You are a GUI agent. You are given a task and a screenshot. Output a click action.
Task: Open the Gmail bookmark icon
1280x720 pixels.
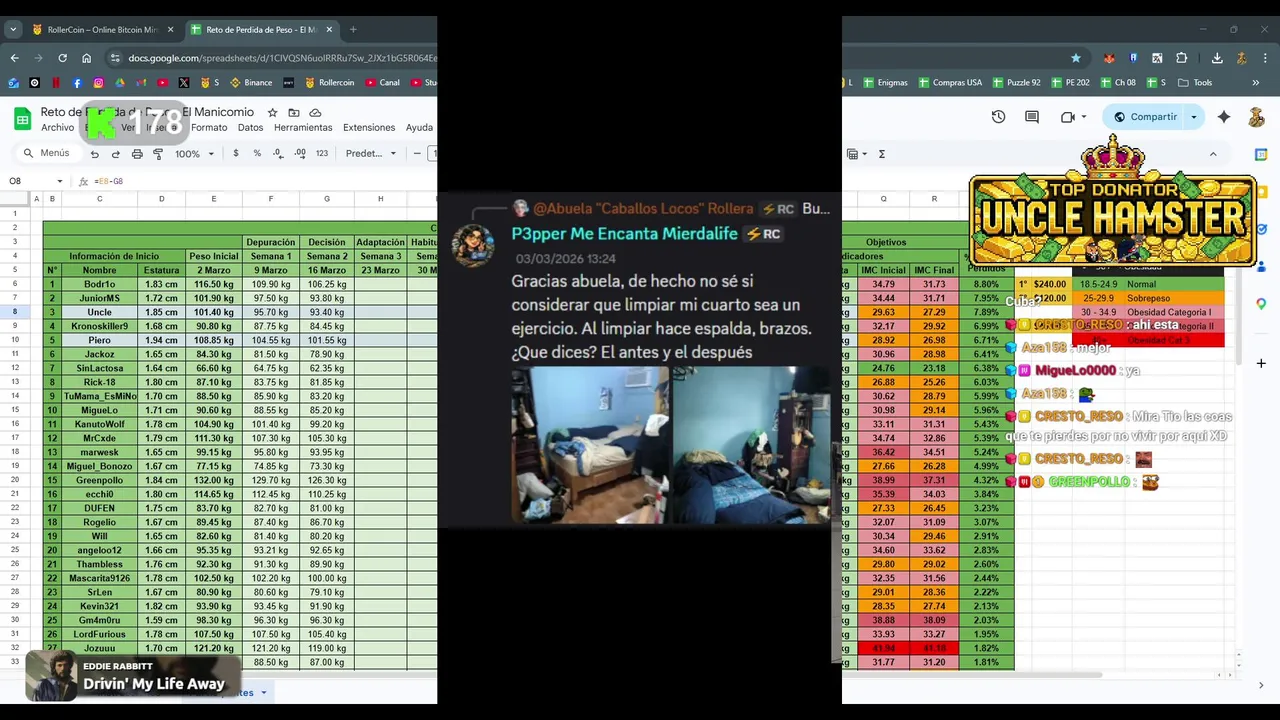[141, 83]
